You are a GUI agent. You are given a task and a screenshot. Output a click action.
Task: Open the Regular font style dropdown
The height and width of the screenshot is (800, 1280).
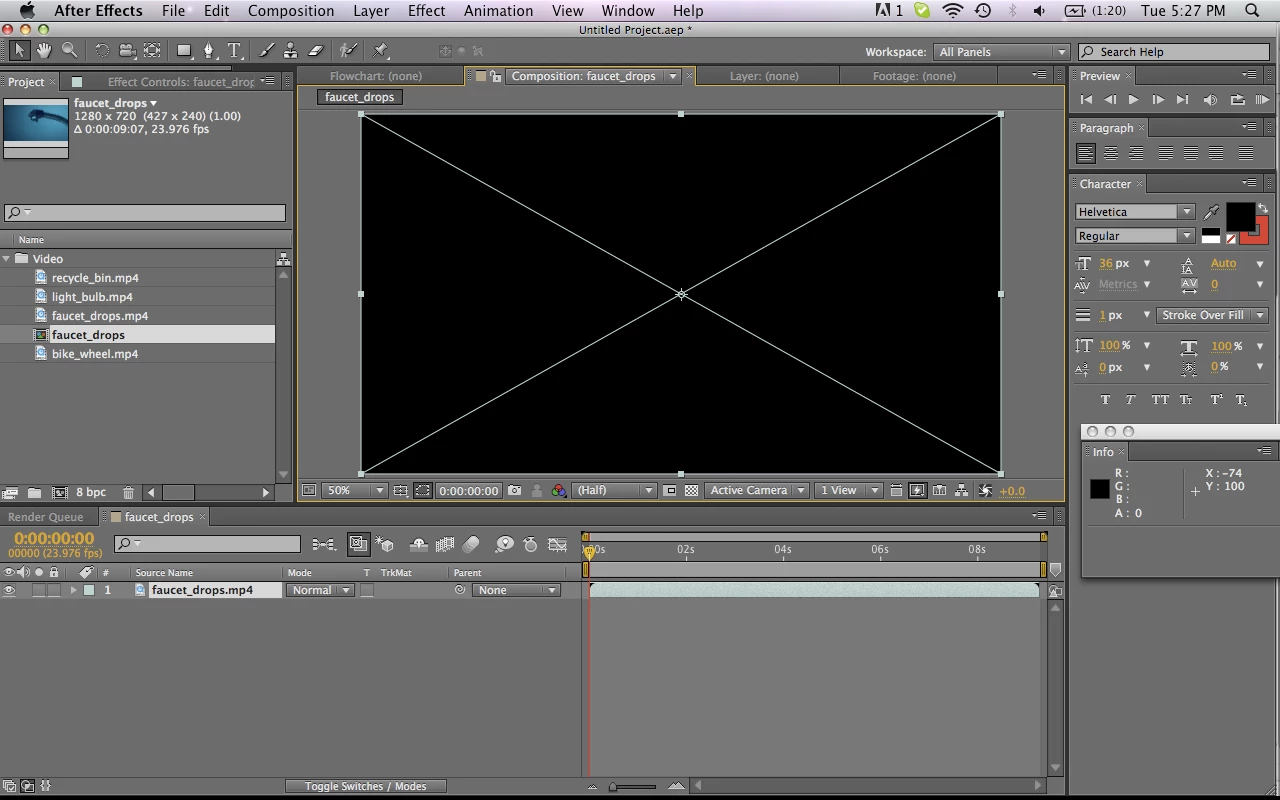point(1135,236)
